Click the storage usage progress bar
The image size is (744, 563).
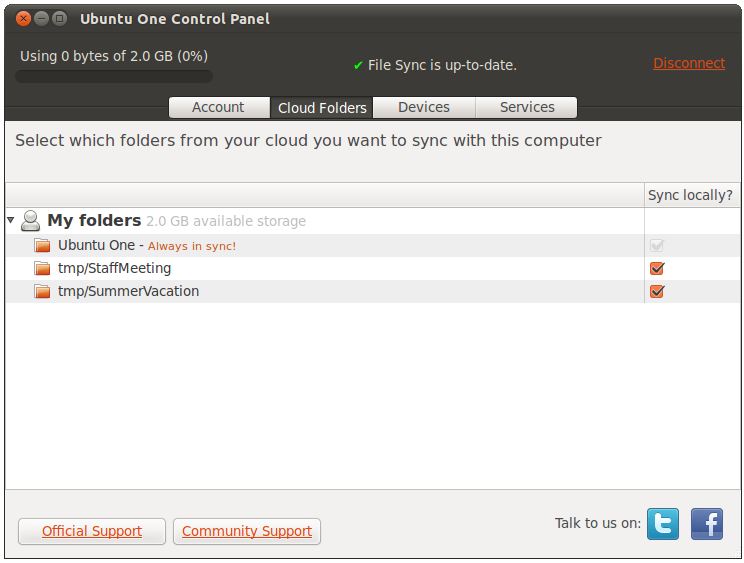(114, 76)
